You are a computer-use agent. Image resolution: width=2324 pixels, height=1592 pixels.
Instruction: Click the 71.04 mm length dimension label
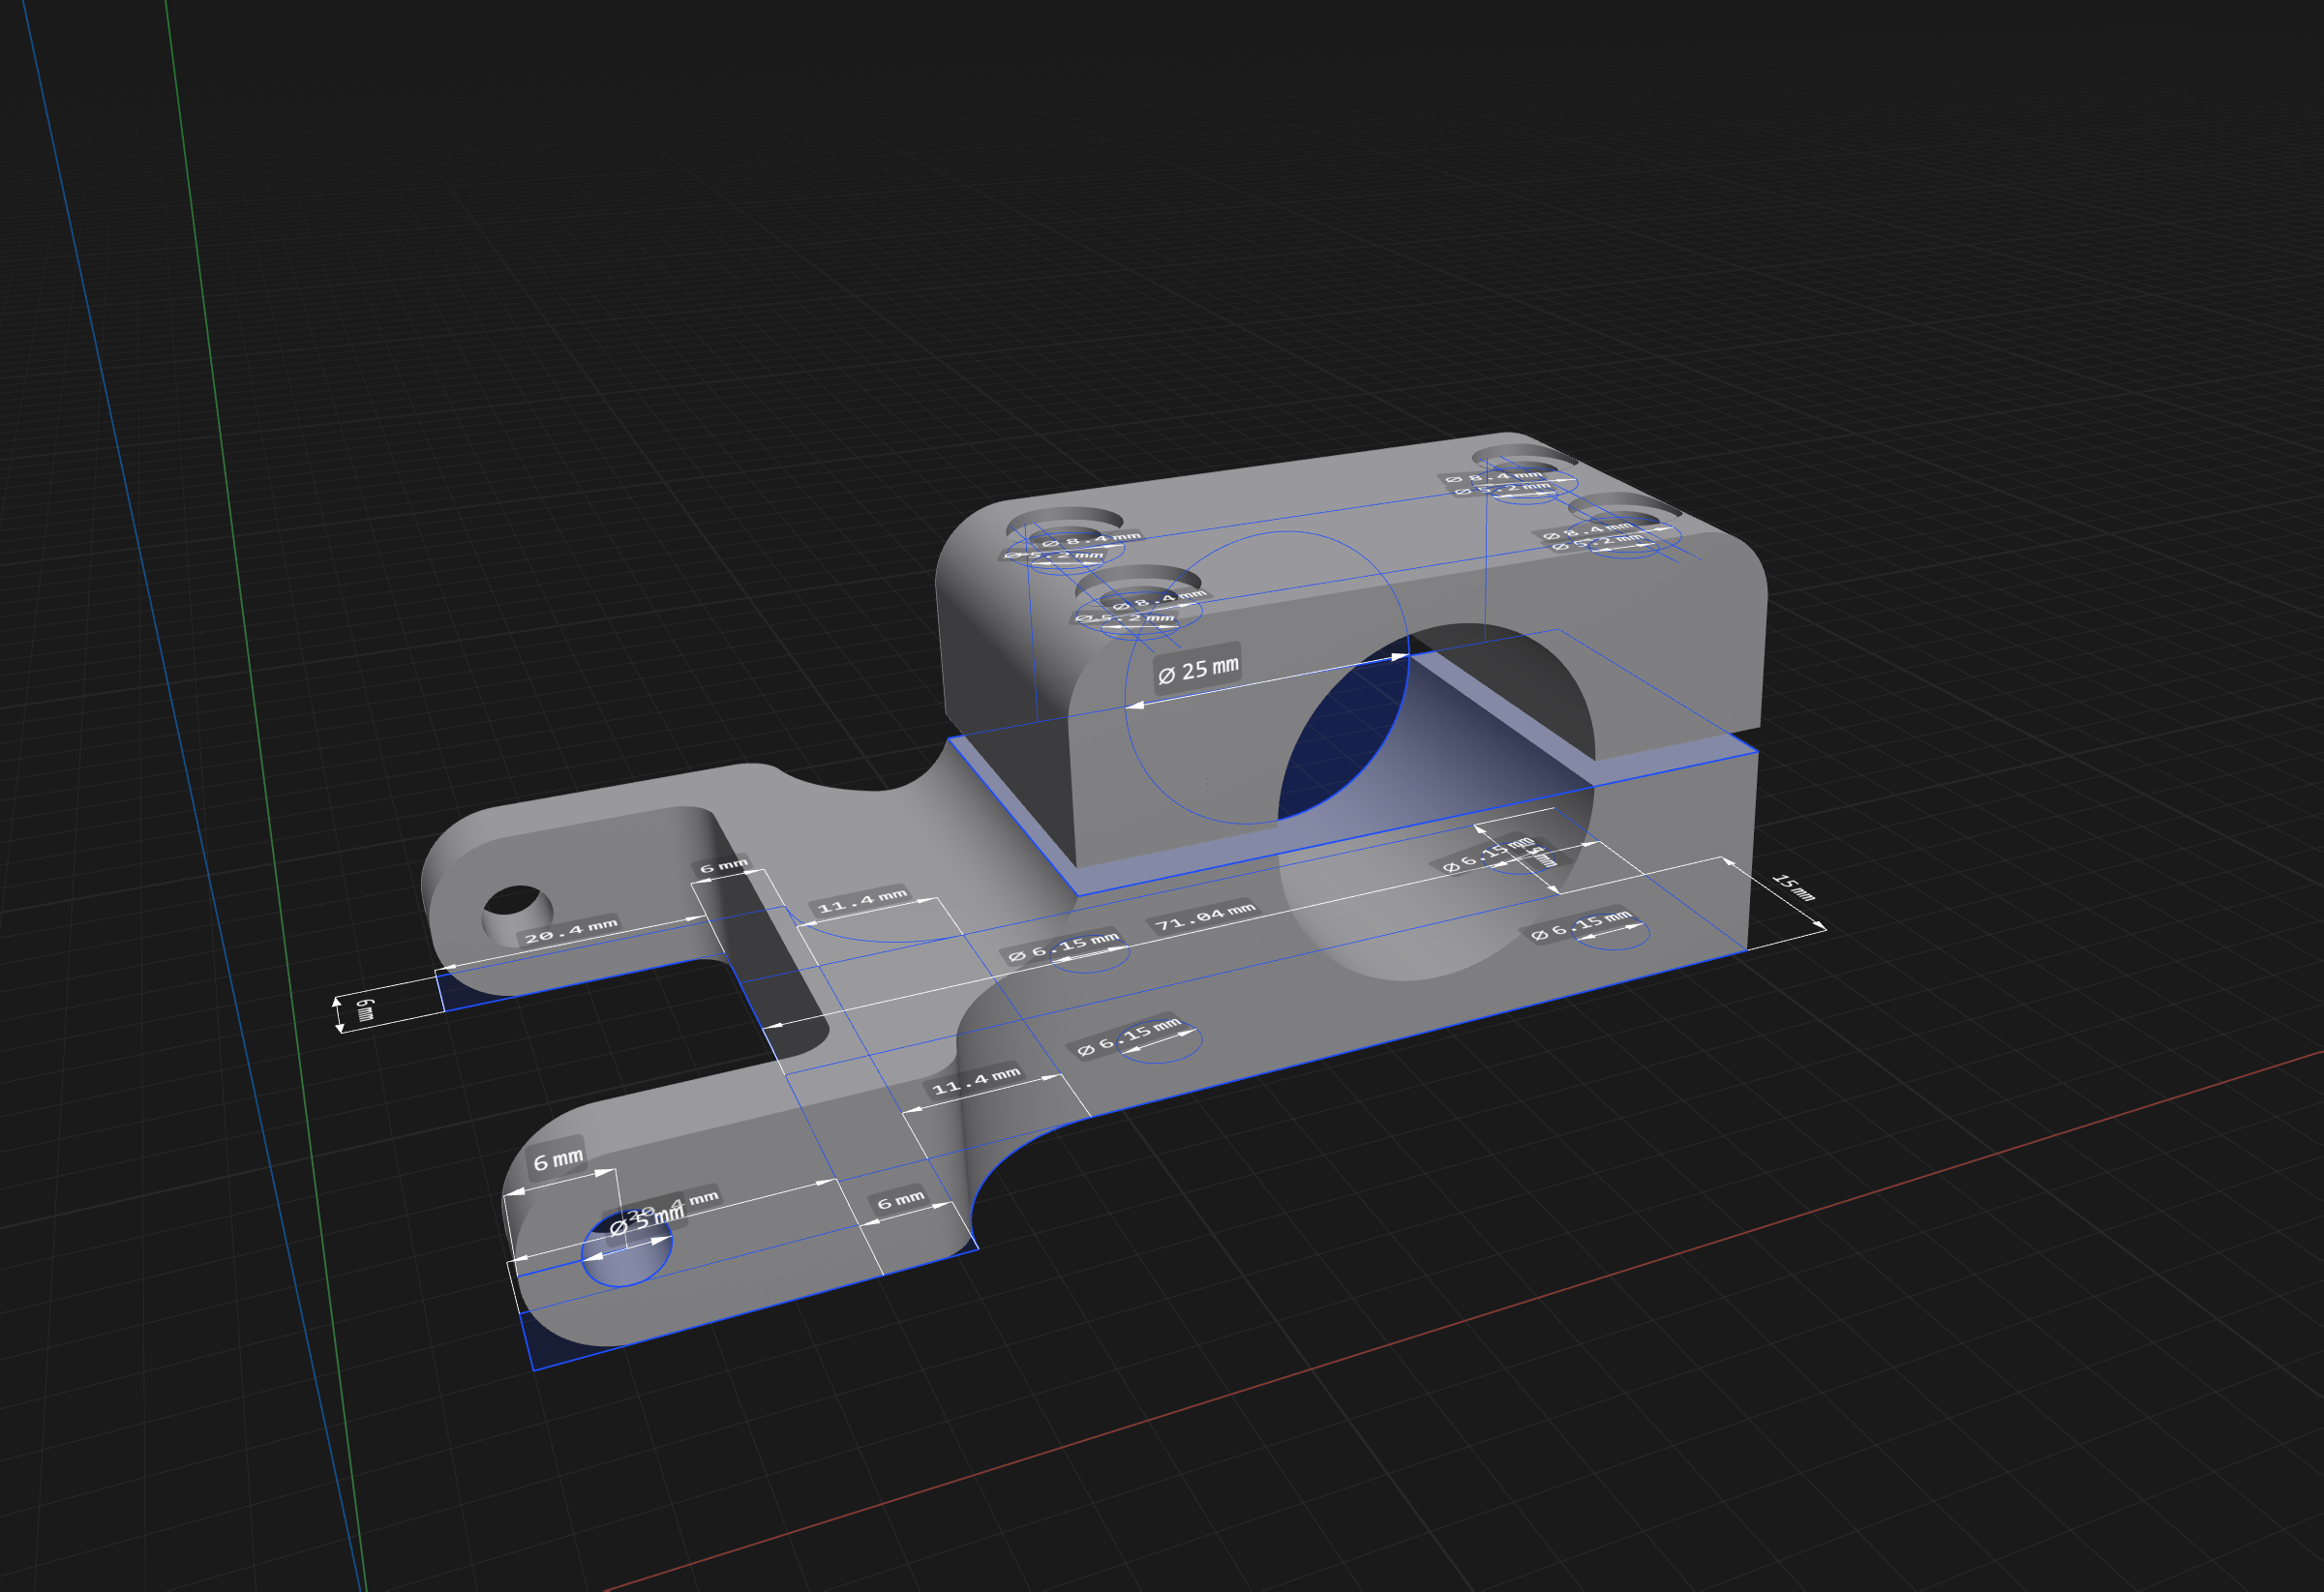point(1205,916)
